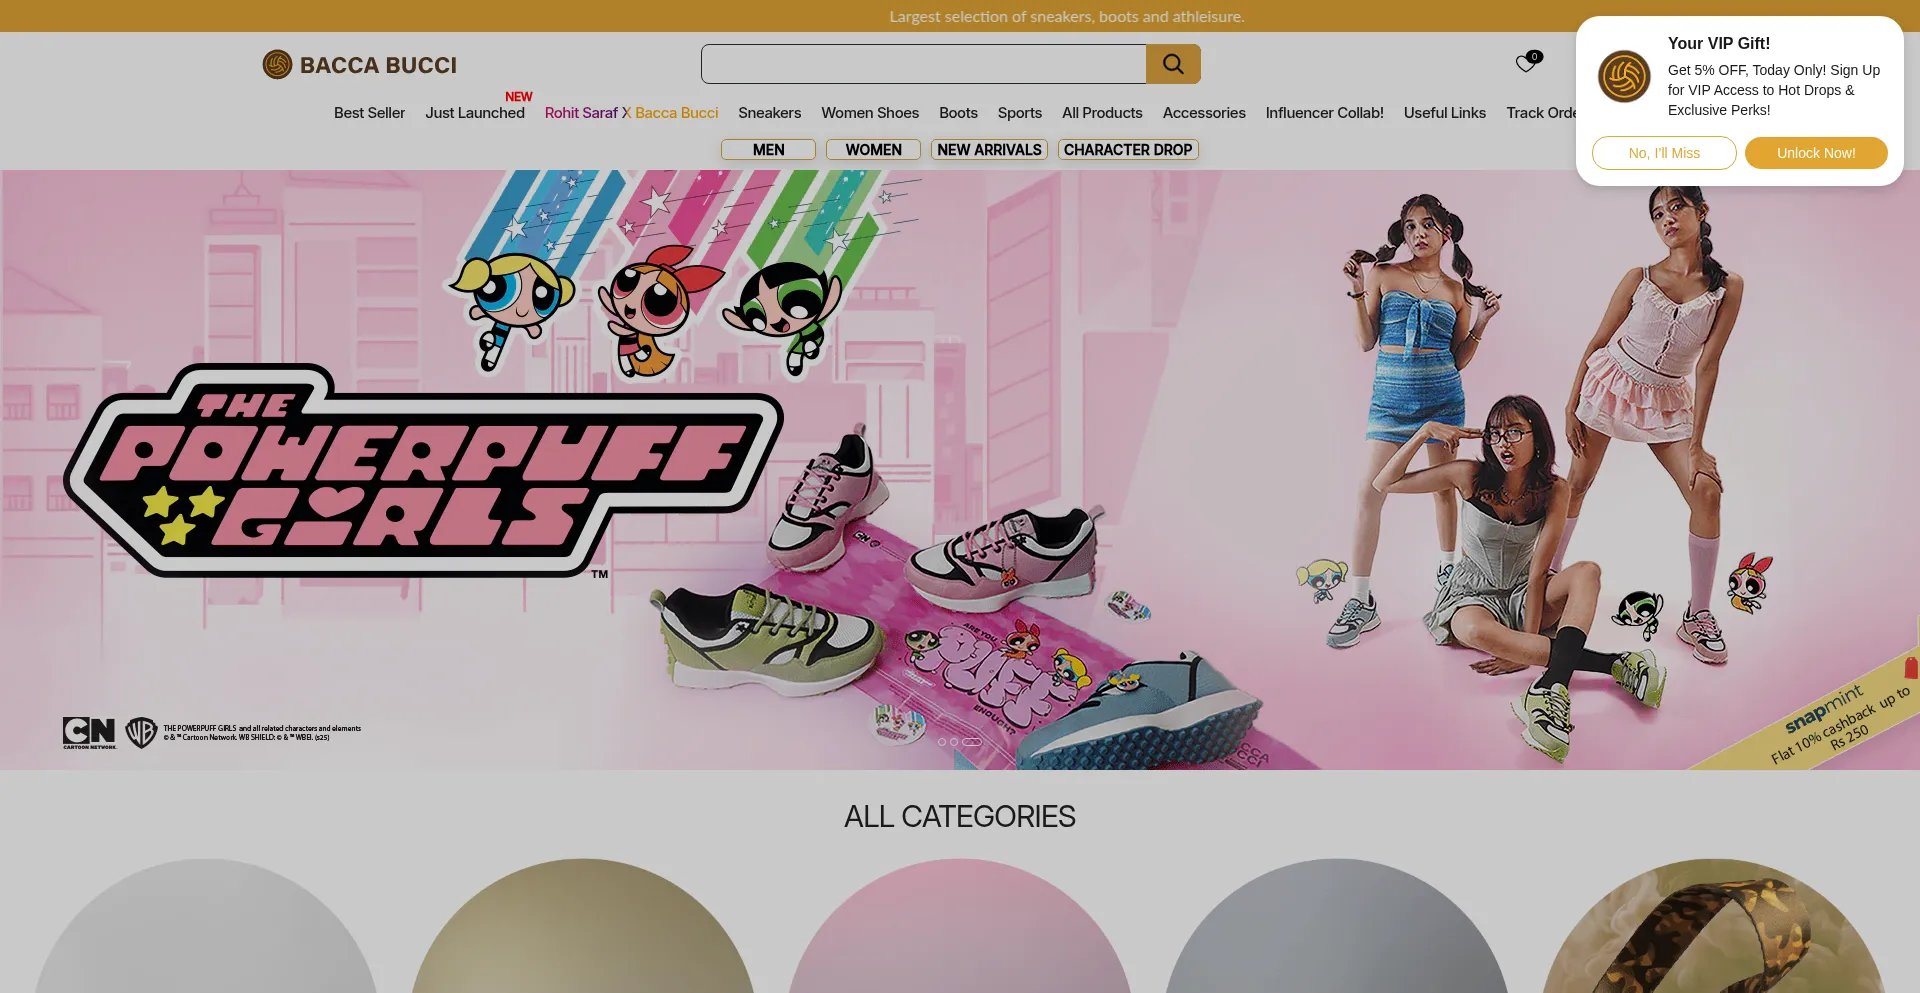Viewport: 1920px width, 993px height.
Task: Expand the Sneakers navigation menu
Action: [x=769, y=113]
